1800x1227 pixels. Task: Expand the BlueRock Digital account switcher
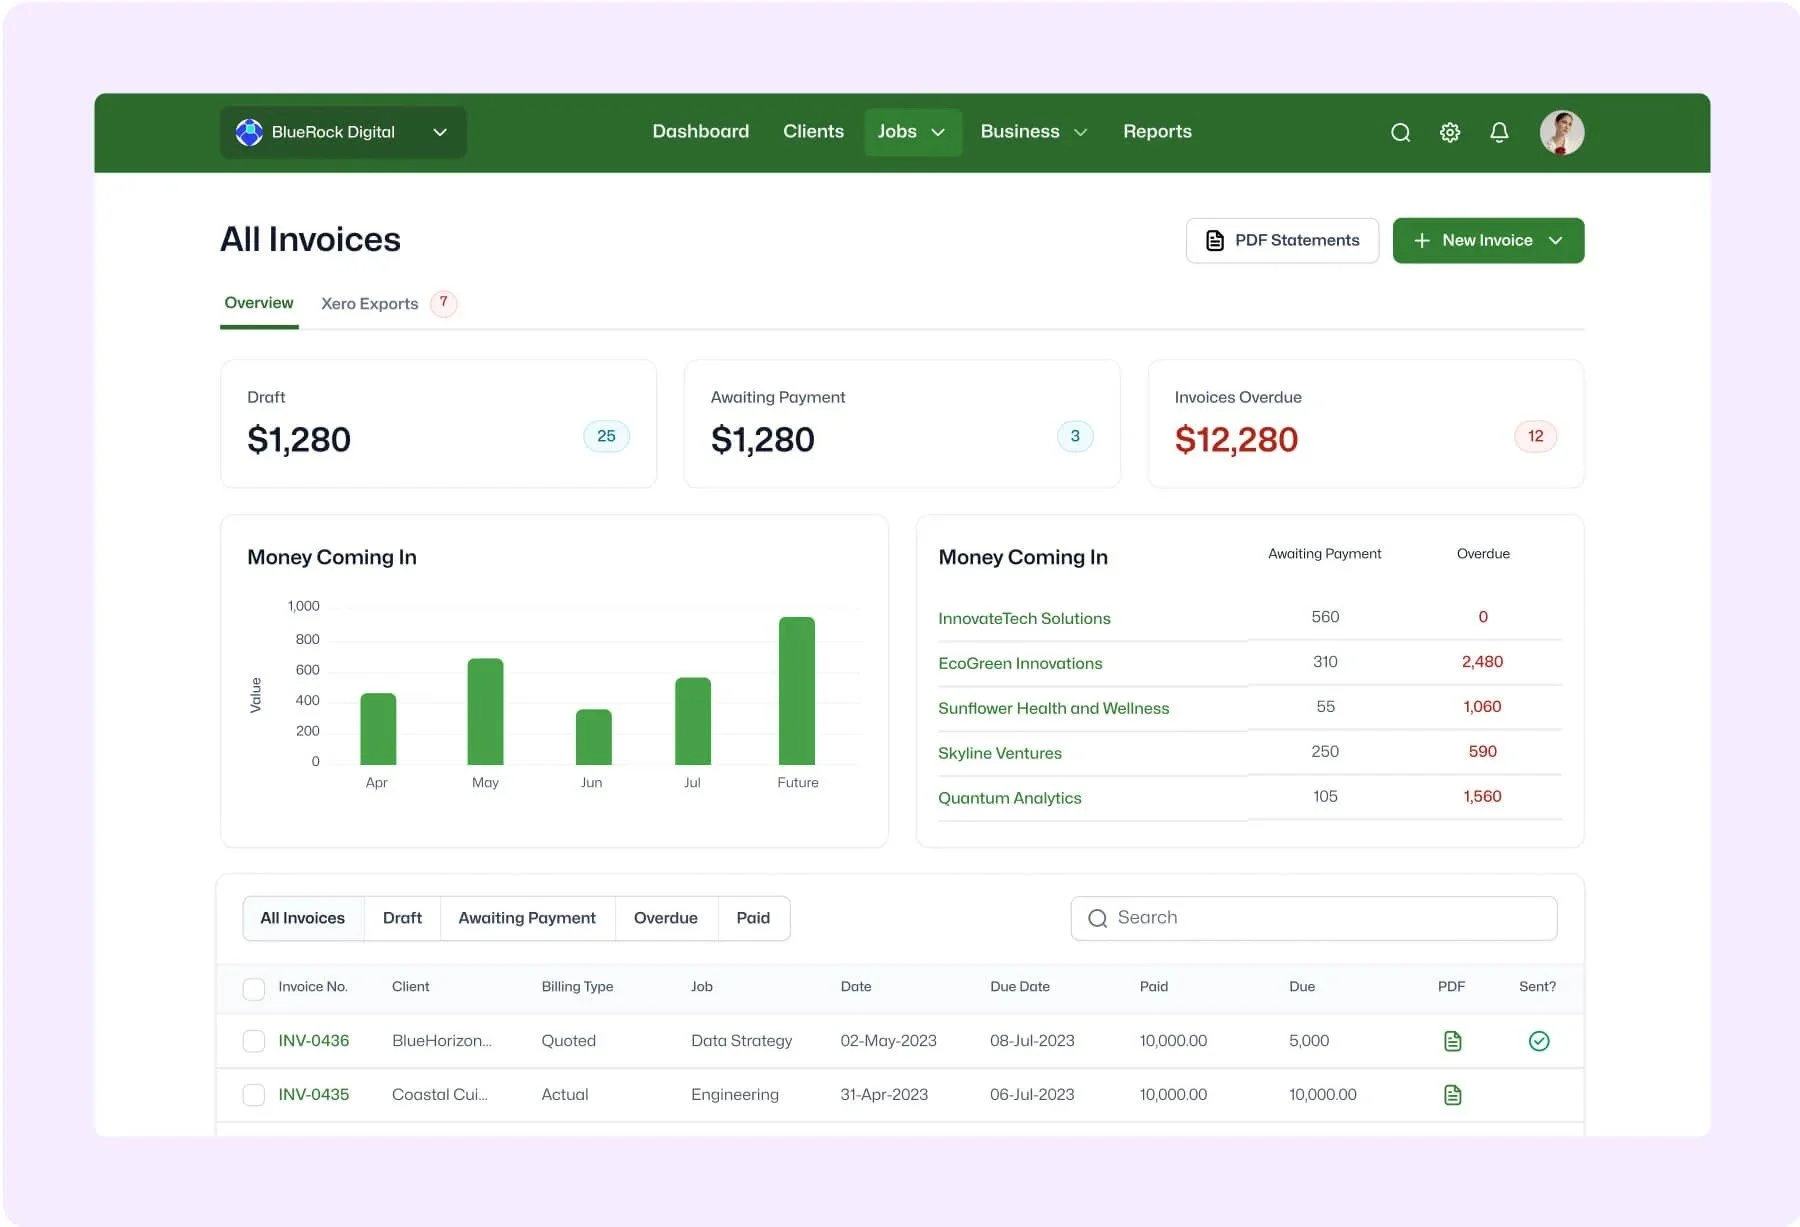[439, 131]
